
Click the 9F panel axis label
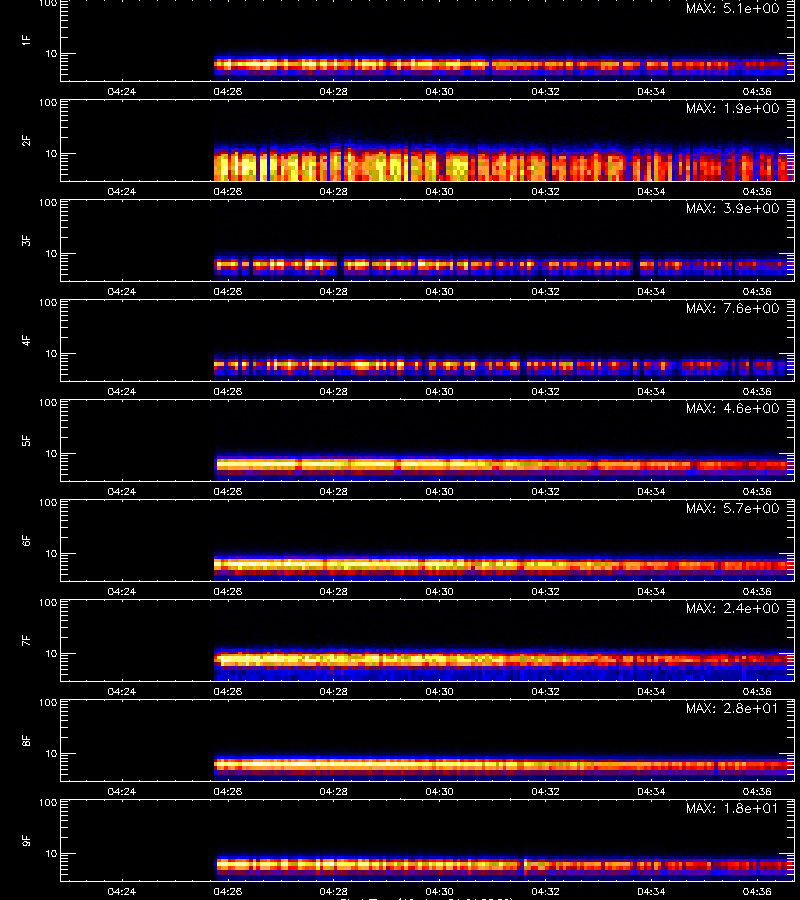tap(26, 840)
